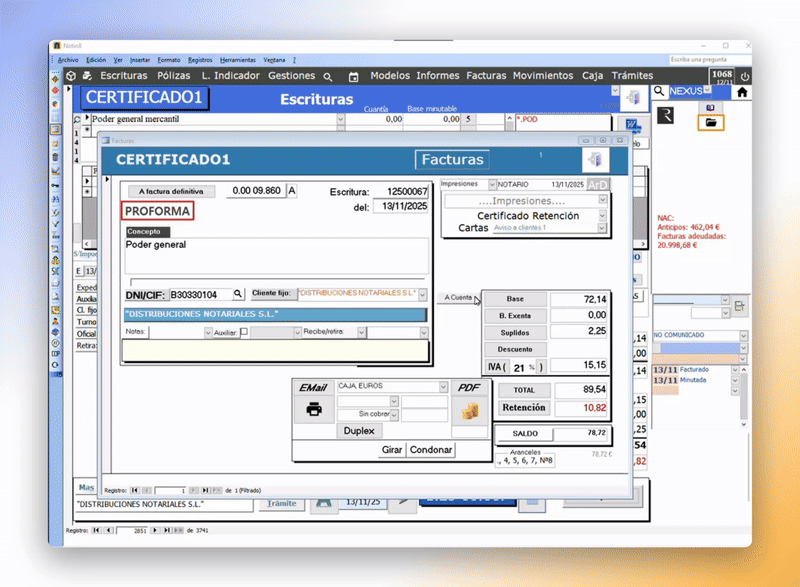Screen dimensions: 800x587
Task: Open the Cliente fijo dropdown arrow
Action: coord(423,295)
